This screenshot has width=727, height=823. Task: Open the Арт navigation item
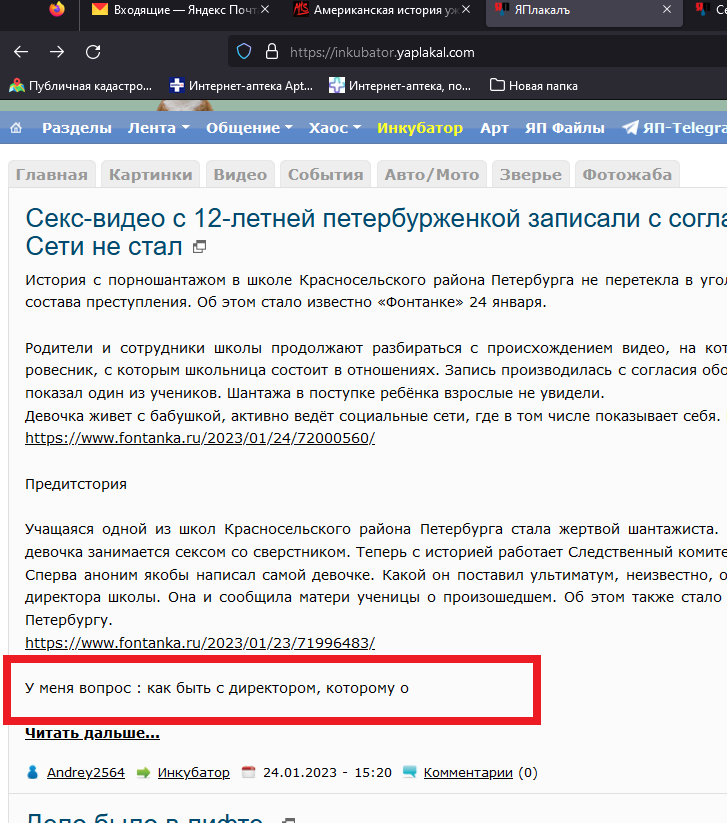pos(494,128)
